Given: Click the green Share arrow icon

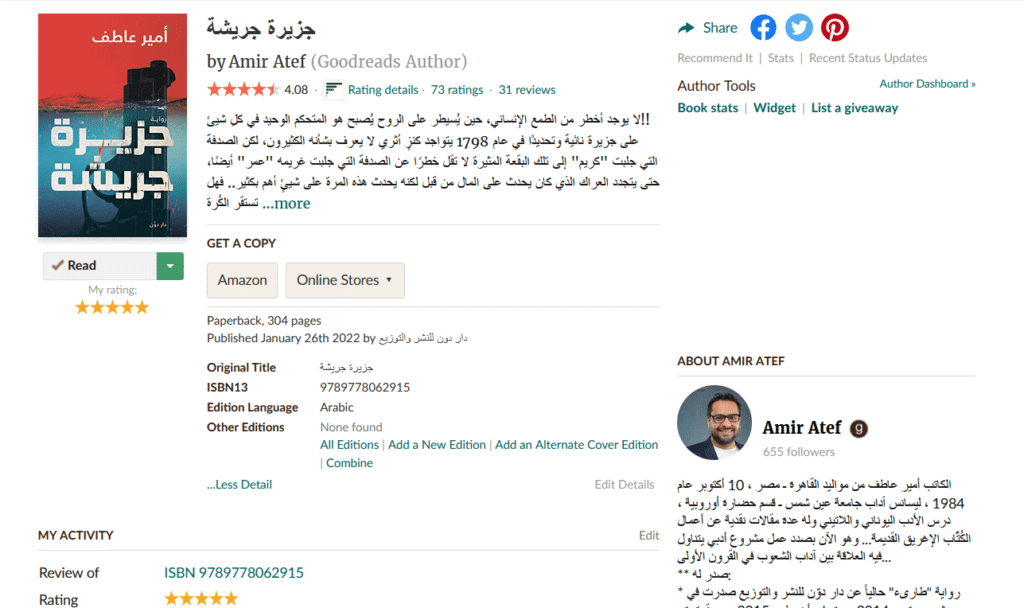Looking at the screenshot, I should point(686,28).
